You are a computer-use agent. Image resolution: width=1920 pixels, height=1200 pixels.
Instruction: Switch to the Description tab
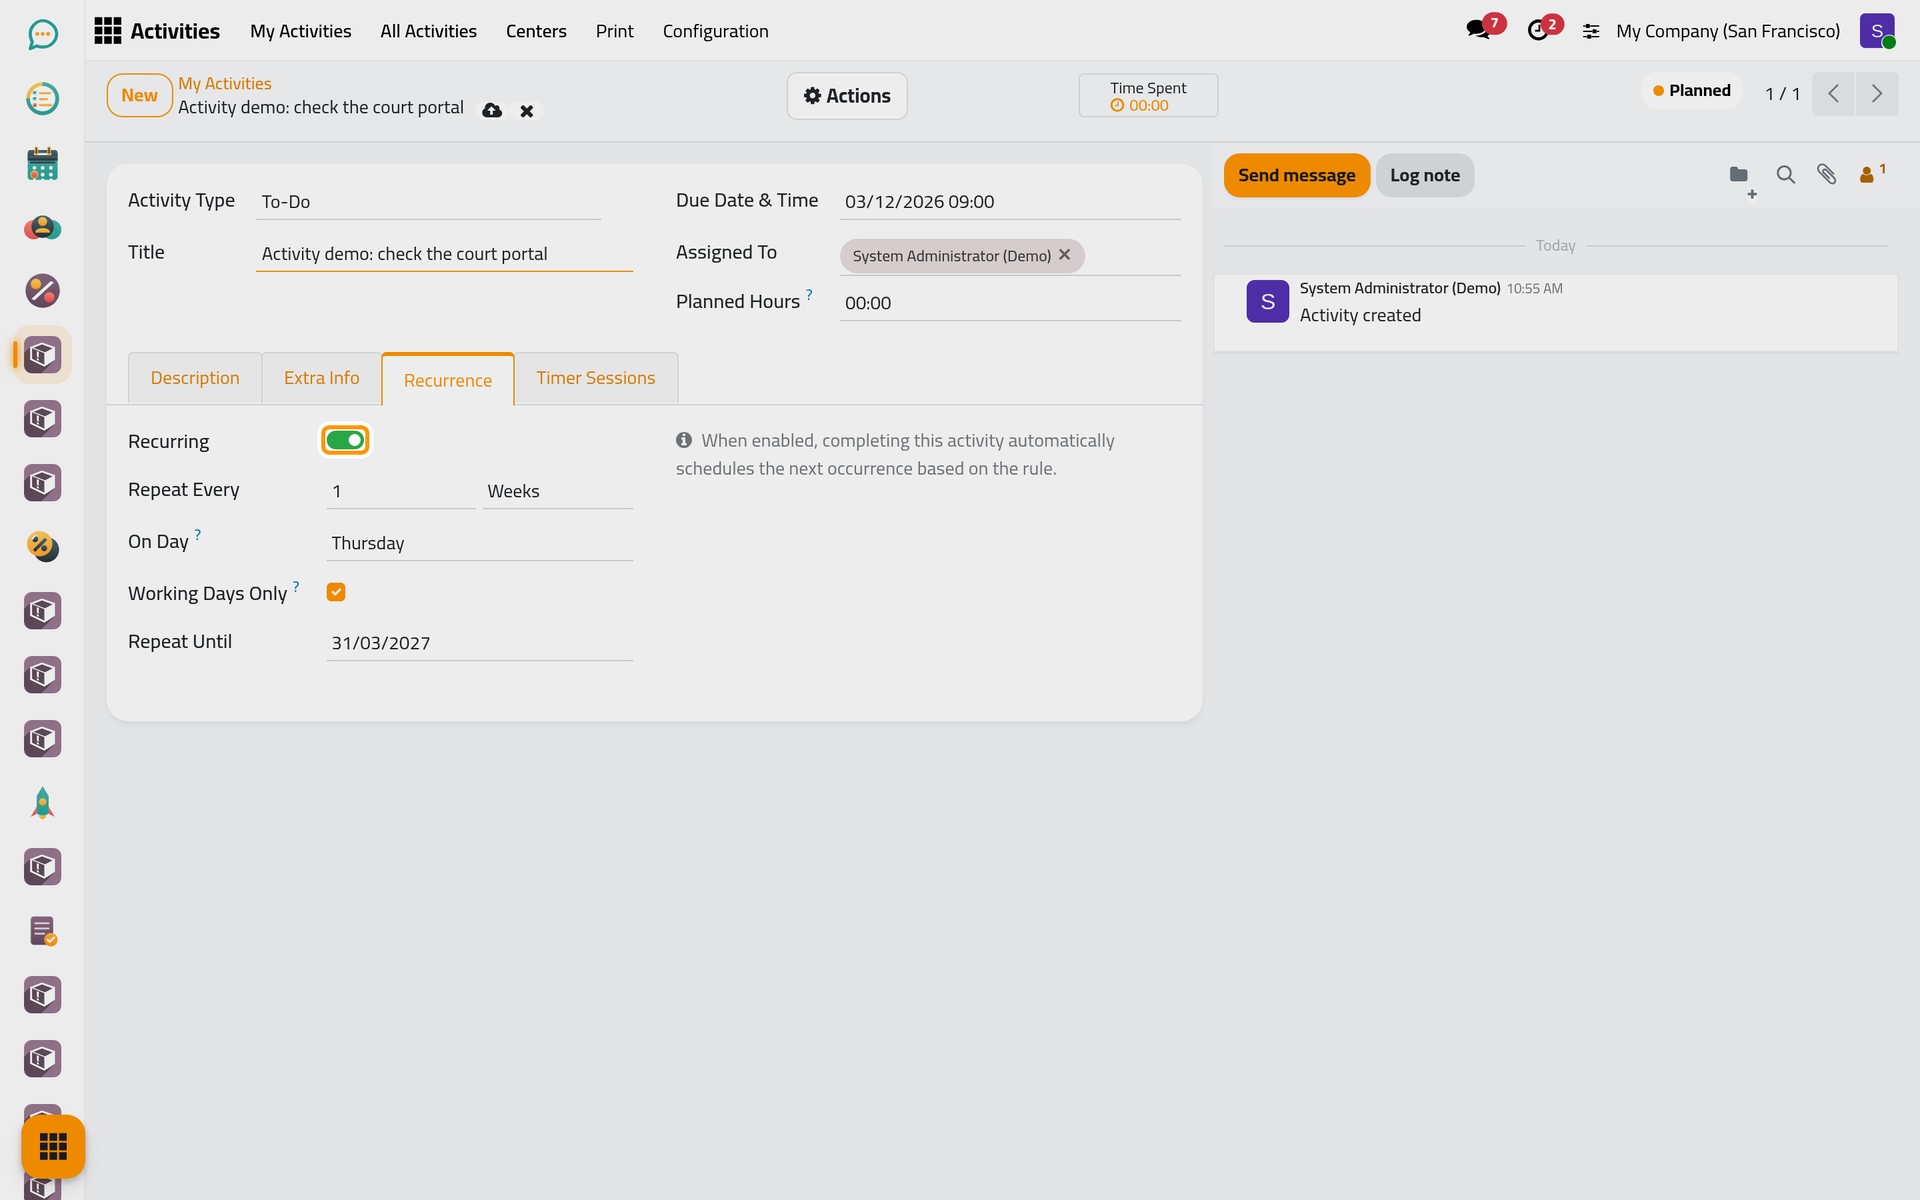point(195,378)
